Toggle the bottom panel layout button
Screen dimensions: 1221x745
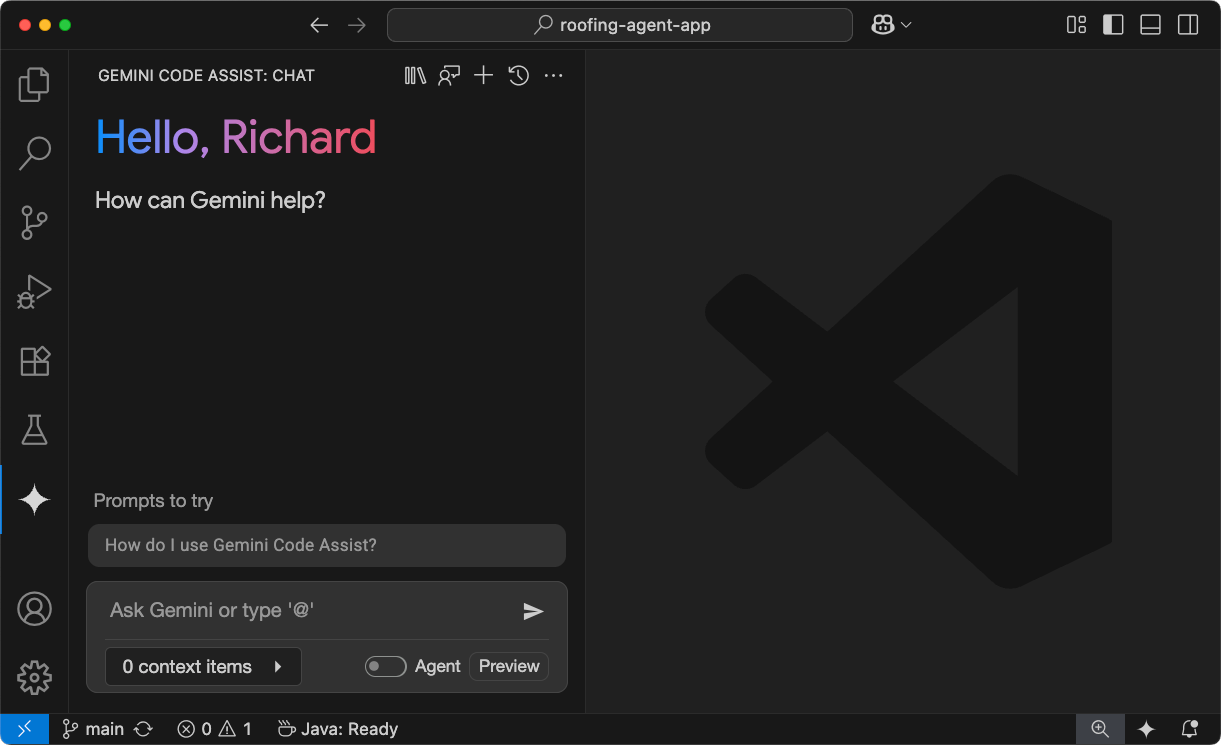(1150, 25)
